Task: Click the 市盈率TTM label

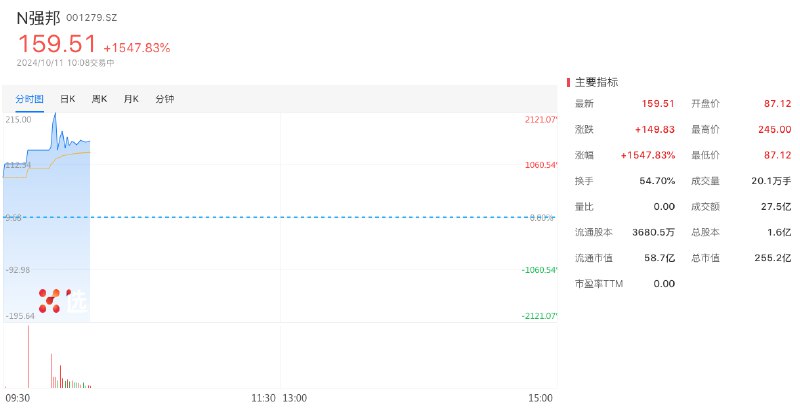Action: click(x=599, y=284)
